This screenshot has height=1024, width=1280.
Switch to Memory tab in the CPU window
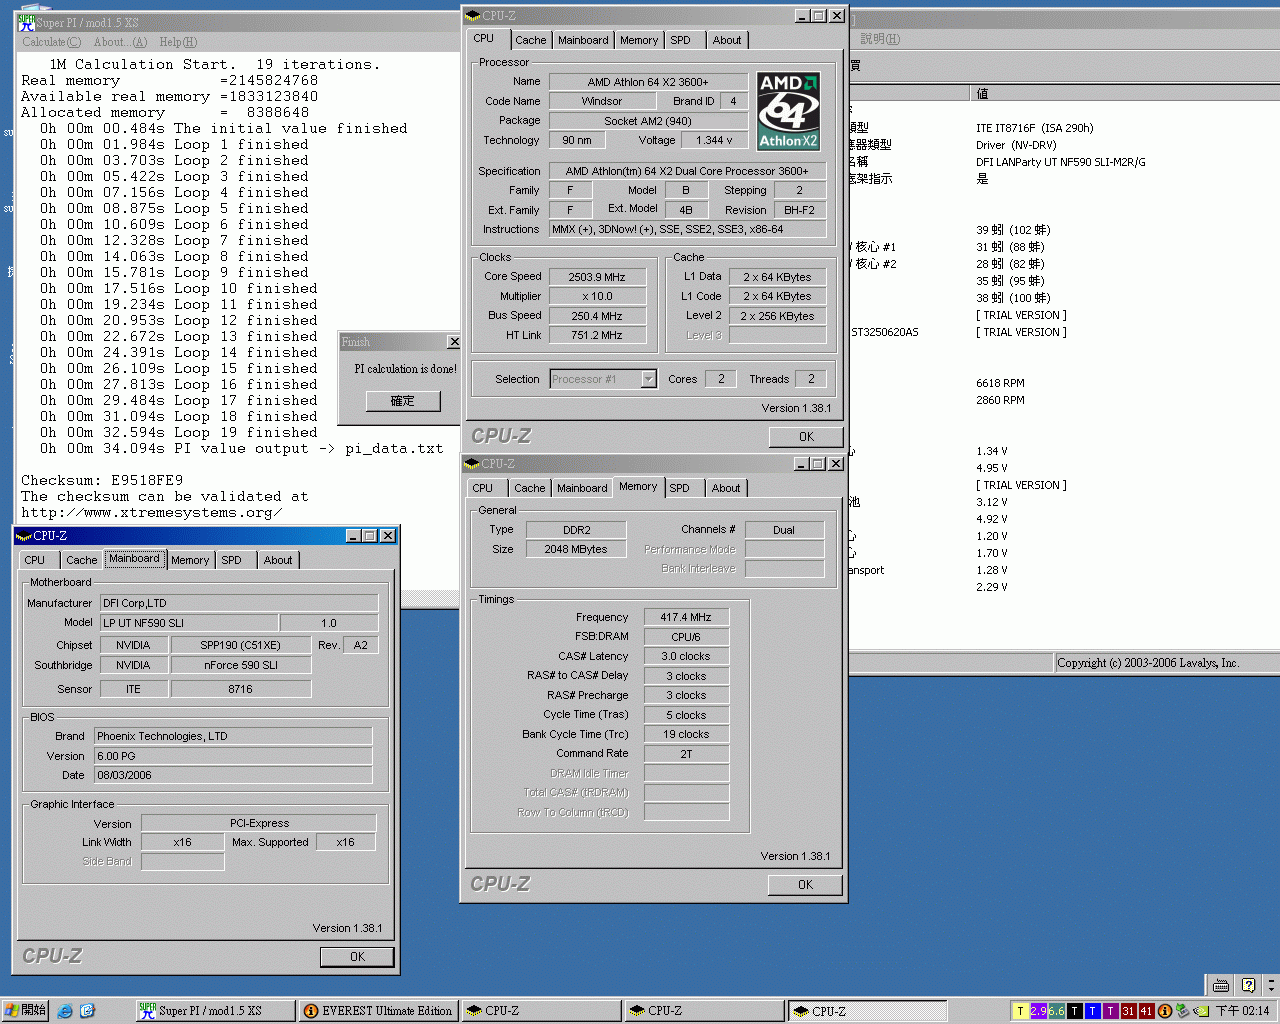(639, 40)
